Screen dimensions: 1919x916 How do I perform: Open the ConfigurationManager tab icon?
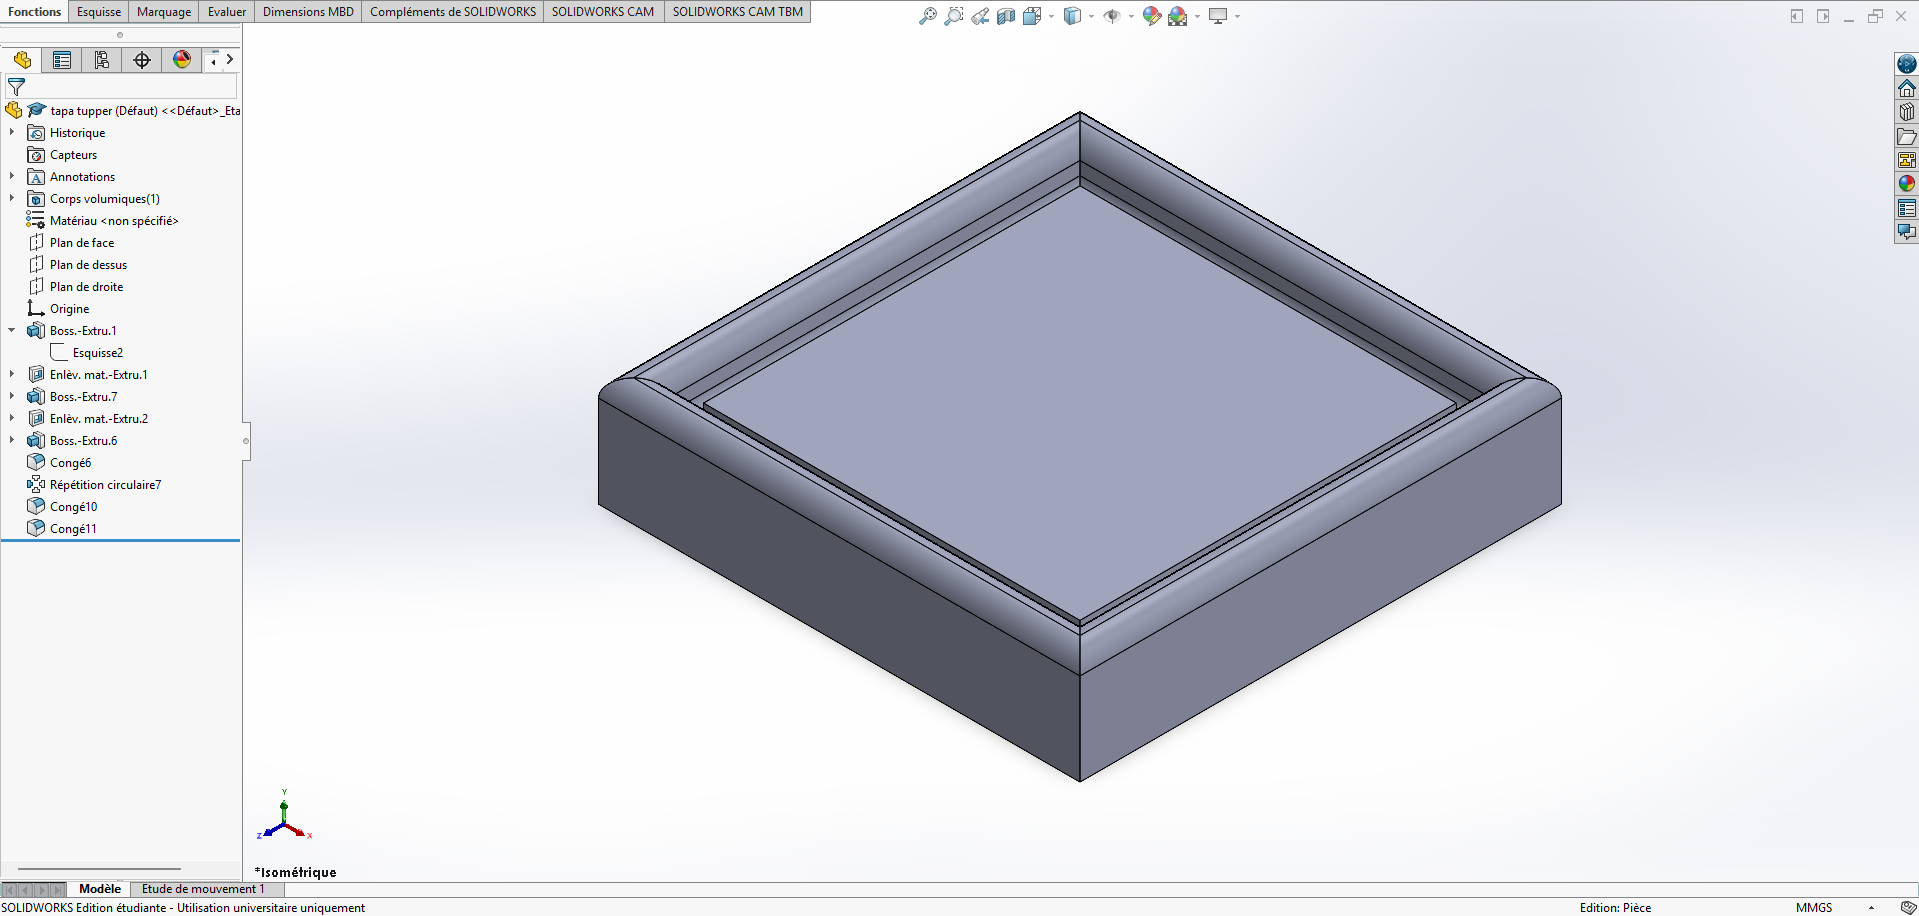pos(102,60)
